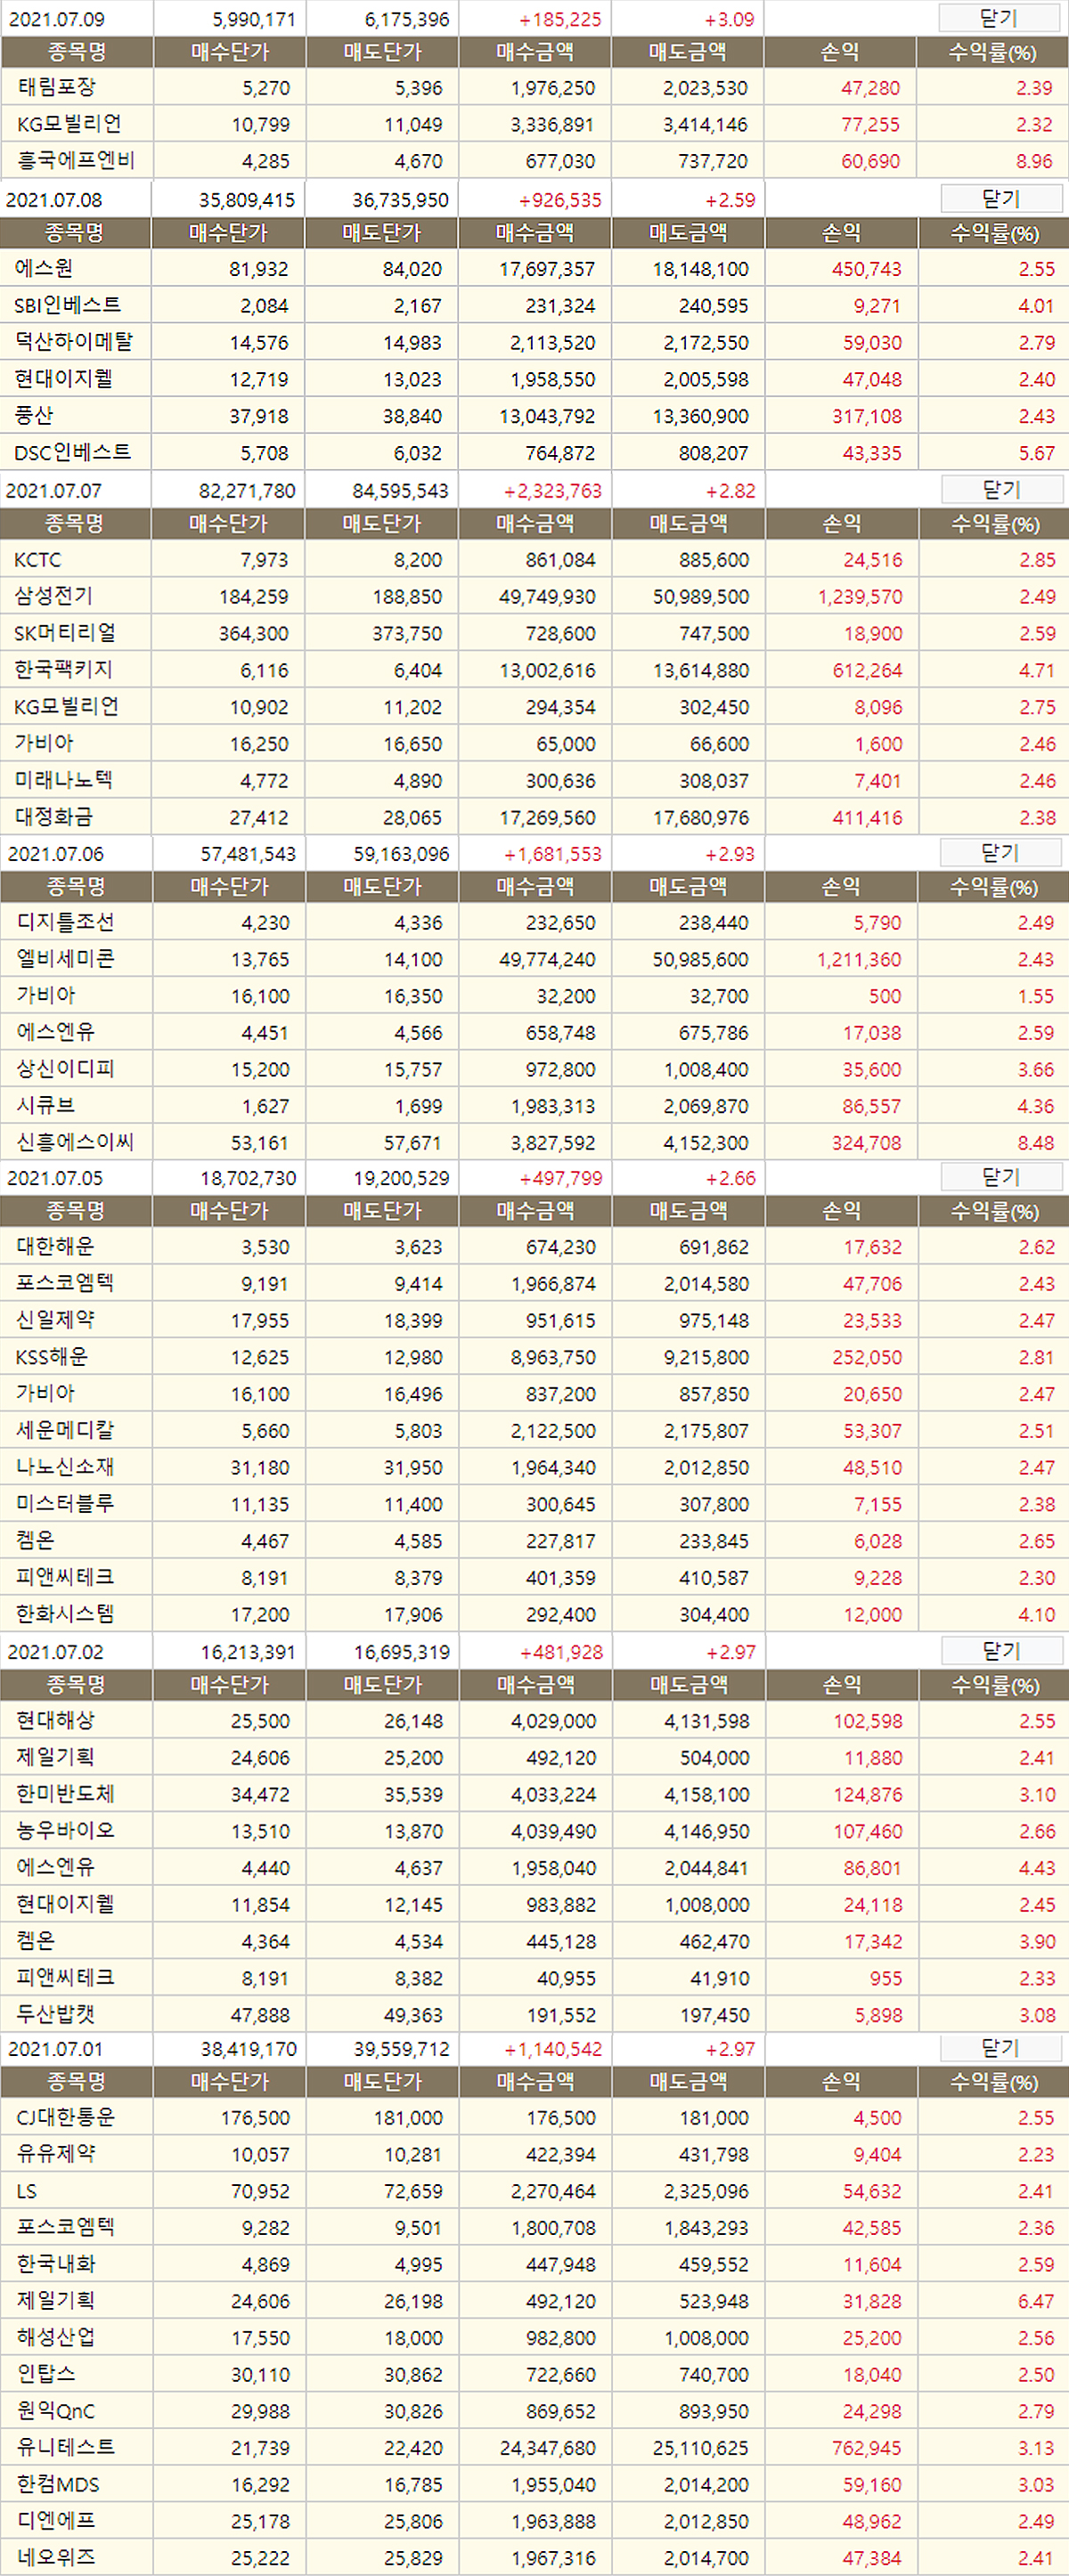Click stock name 신흥에스이씨
Viewport: 1069px width, 2576px height.
pyautogui.click(x=76, y=1142)
